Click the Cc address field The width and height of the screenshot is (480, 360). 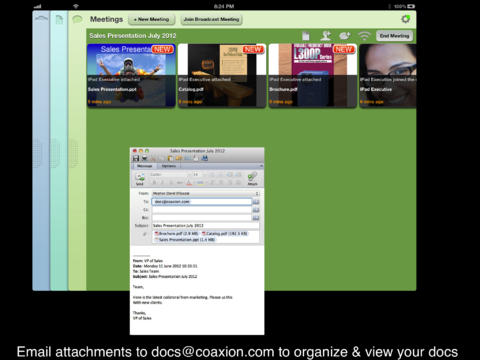[x=202, y=210]
